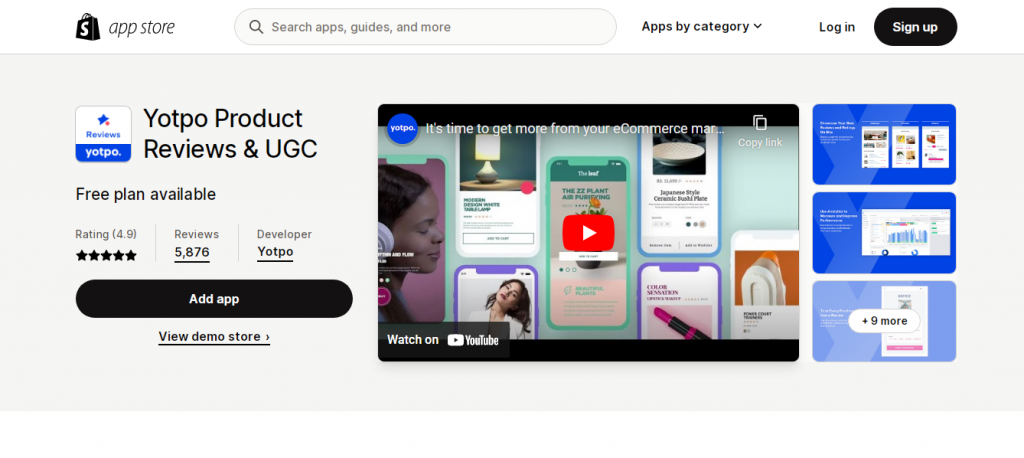The height and width of the screenshot is (458, 1024).
Task: Click the Rating (4.9) label
Action: 106,234
